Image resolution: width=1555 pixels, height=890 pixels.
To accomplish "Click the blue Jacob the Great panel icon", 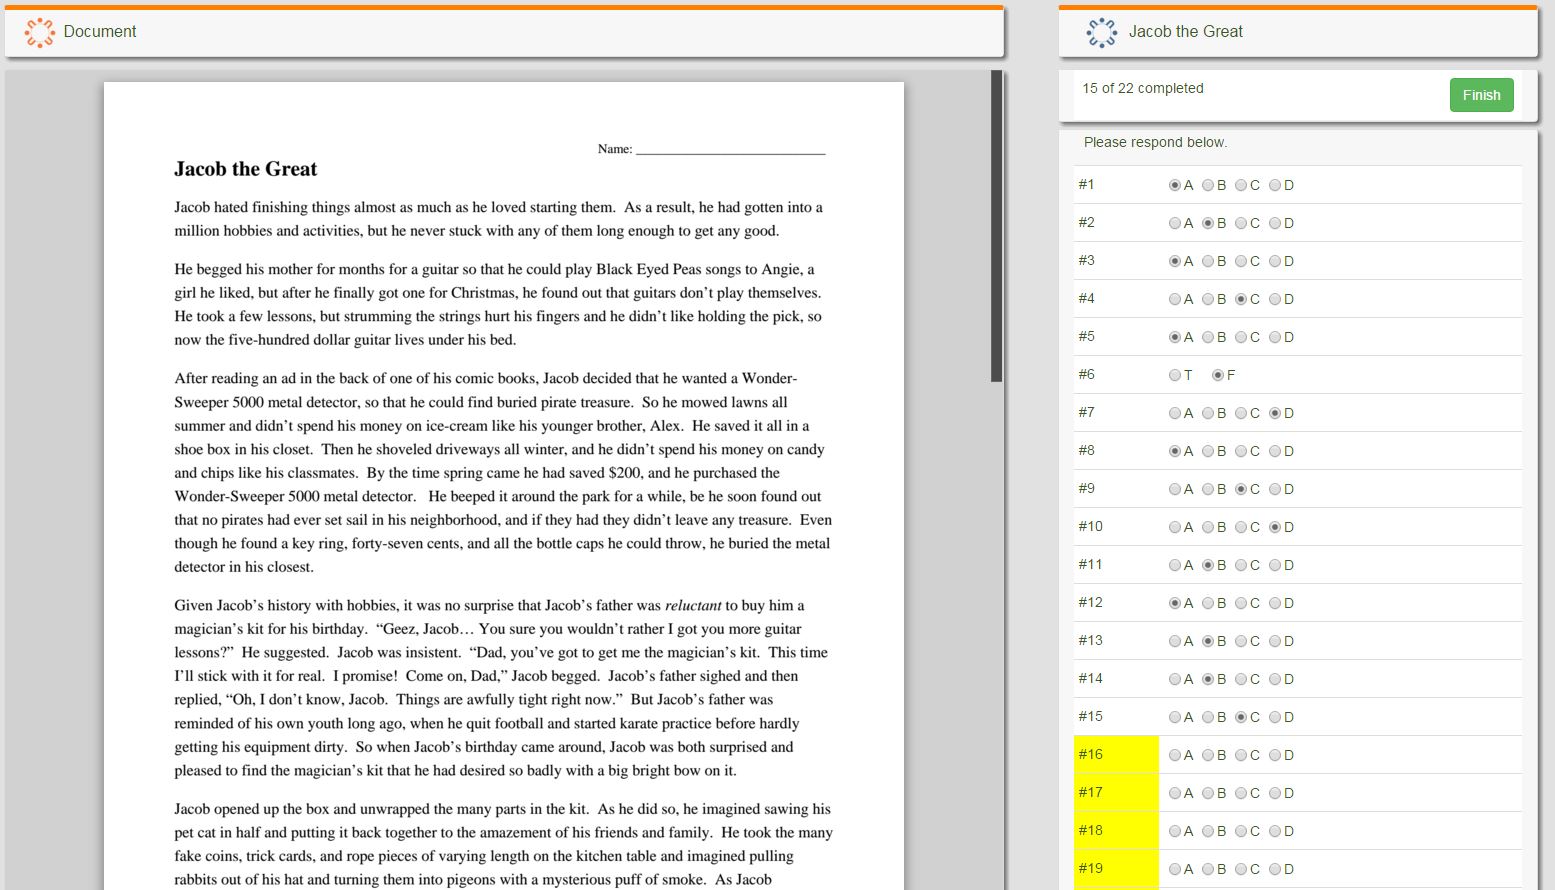I will (x=1101, y=32).
